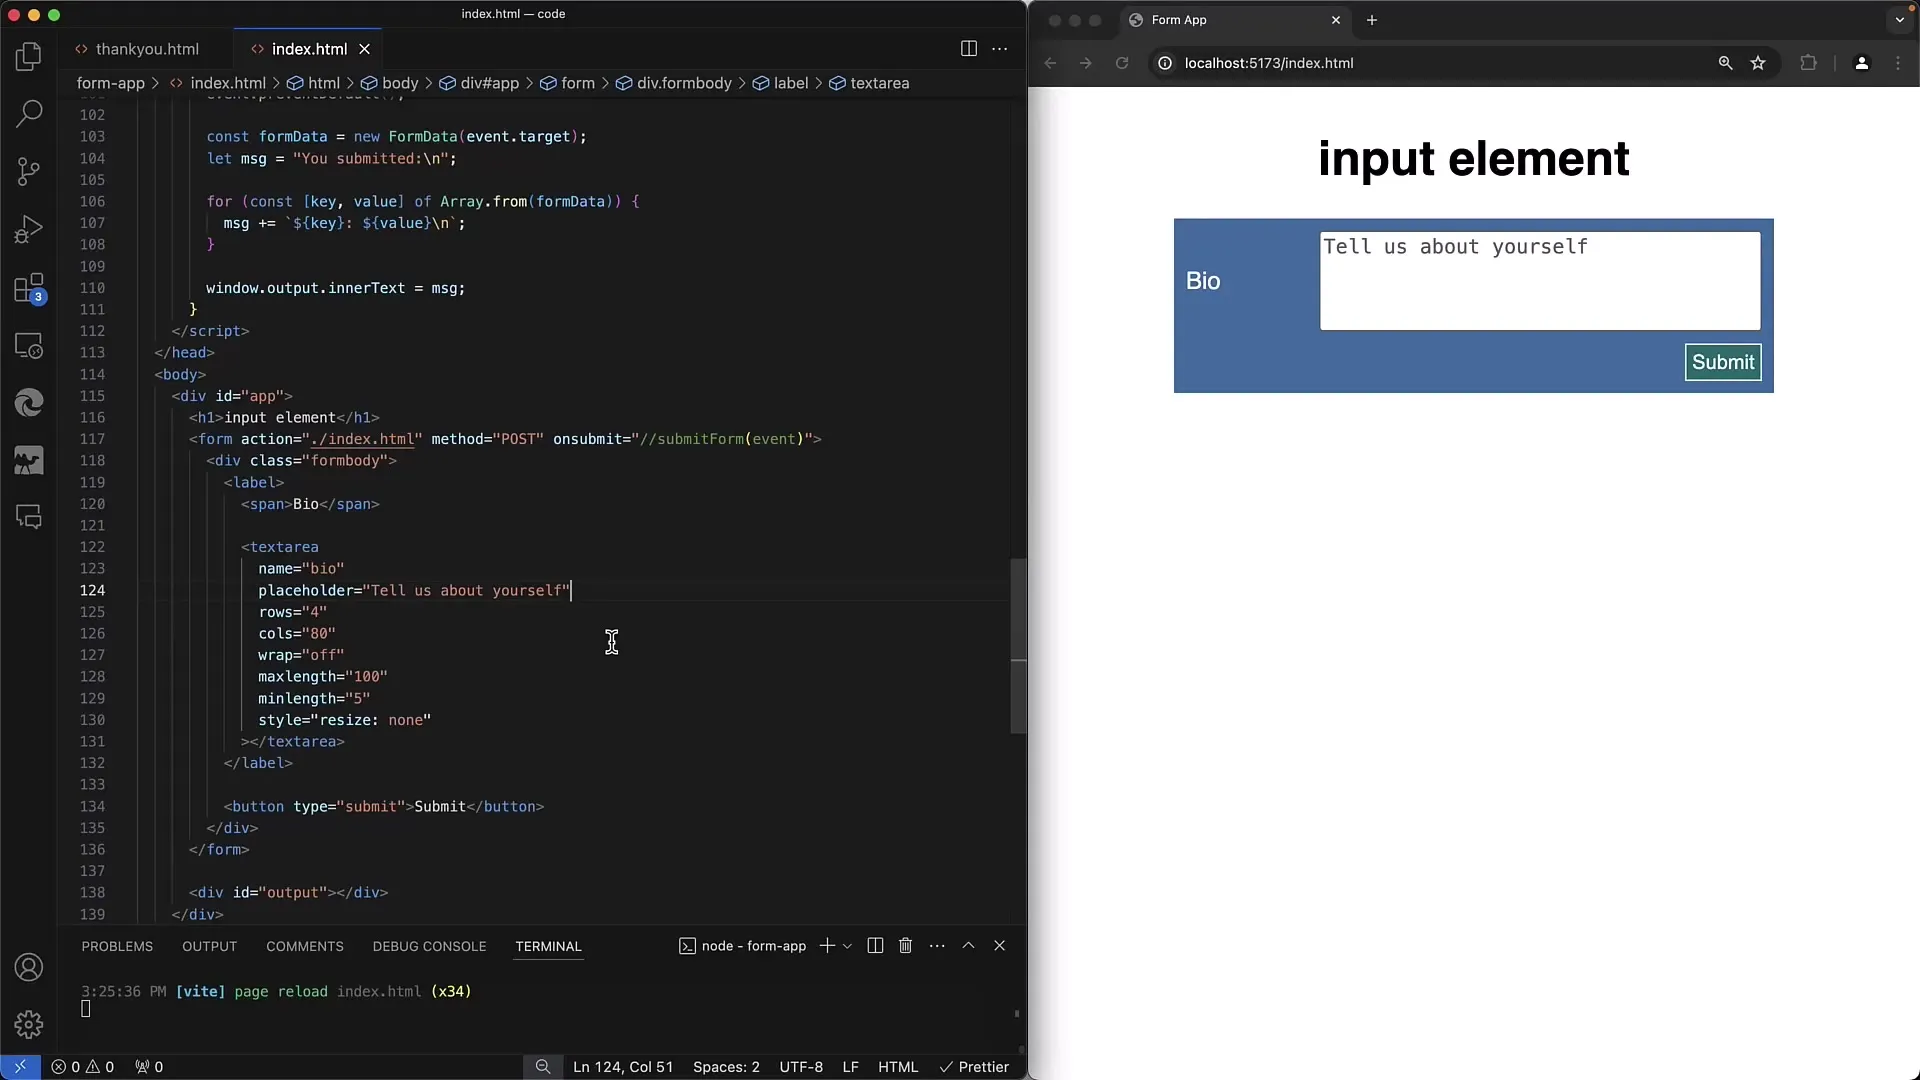Toggle the terminal maximize button
The image size is (1920, 1080).
coord(968,945)
